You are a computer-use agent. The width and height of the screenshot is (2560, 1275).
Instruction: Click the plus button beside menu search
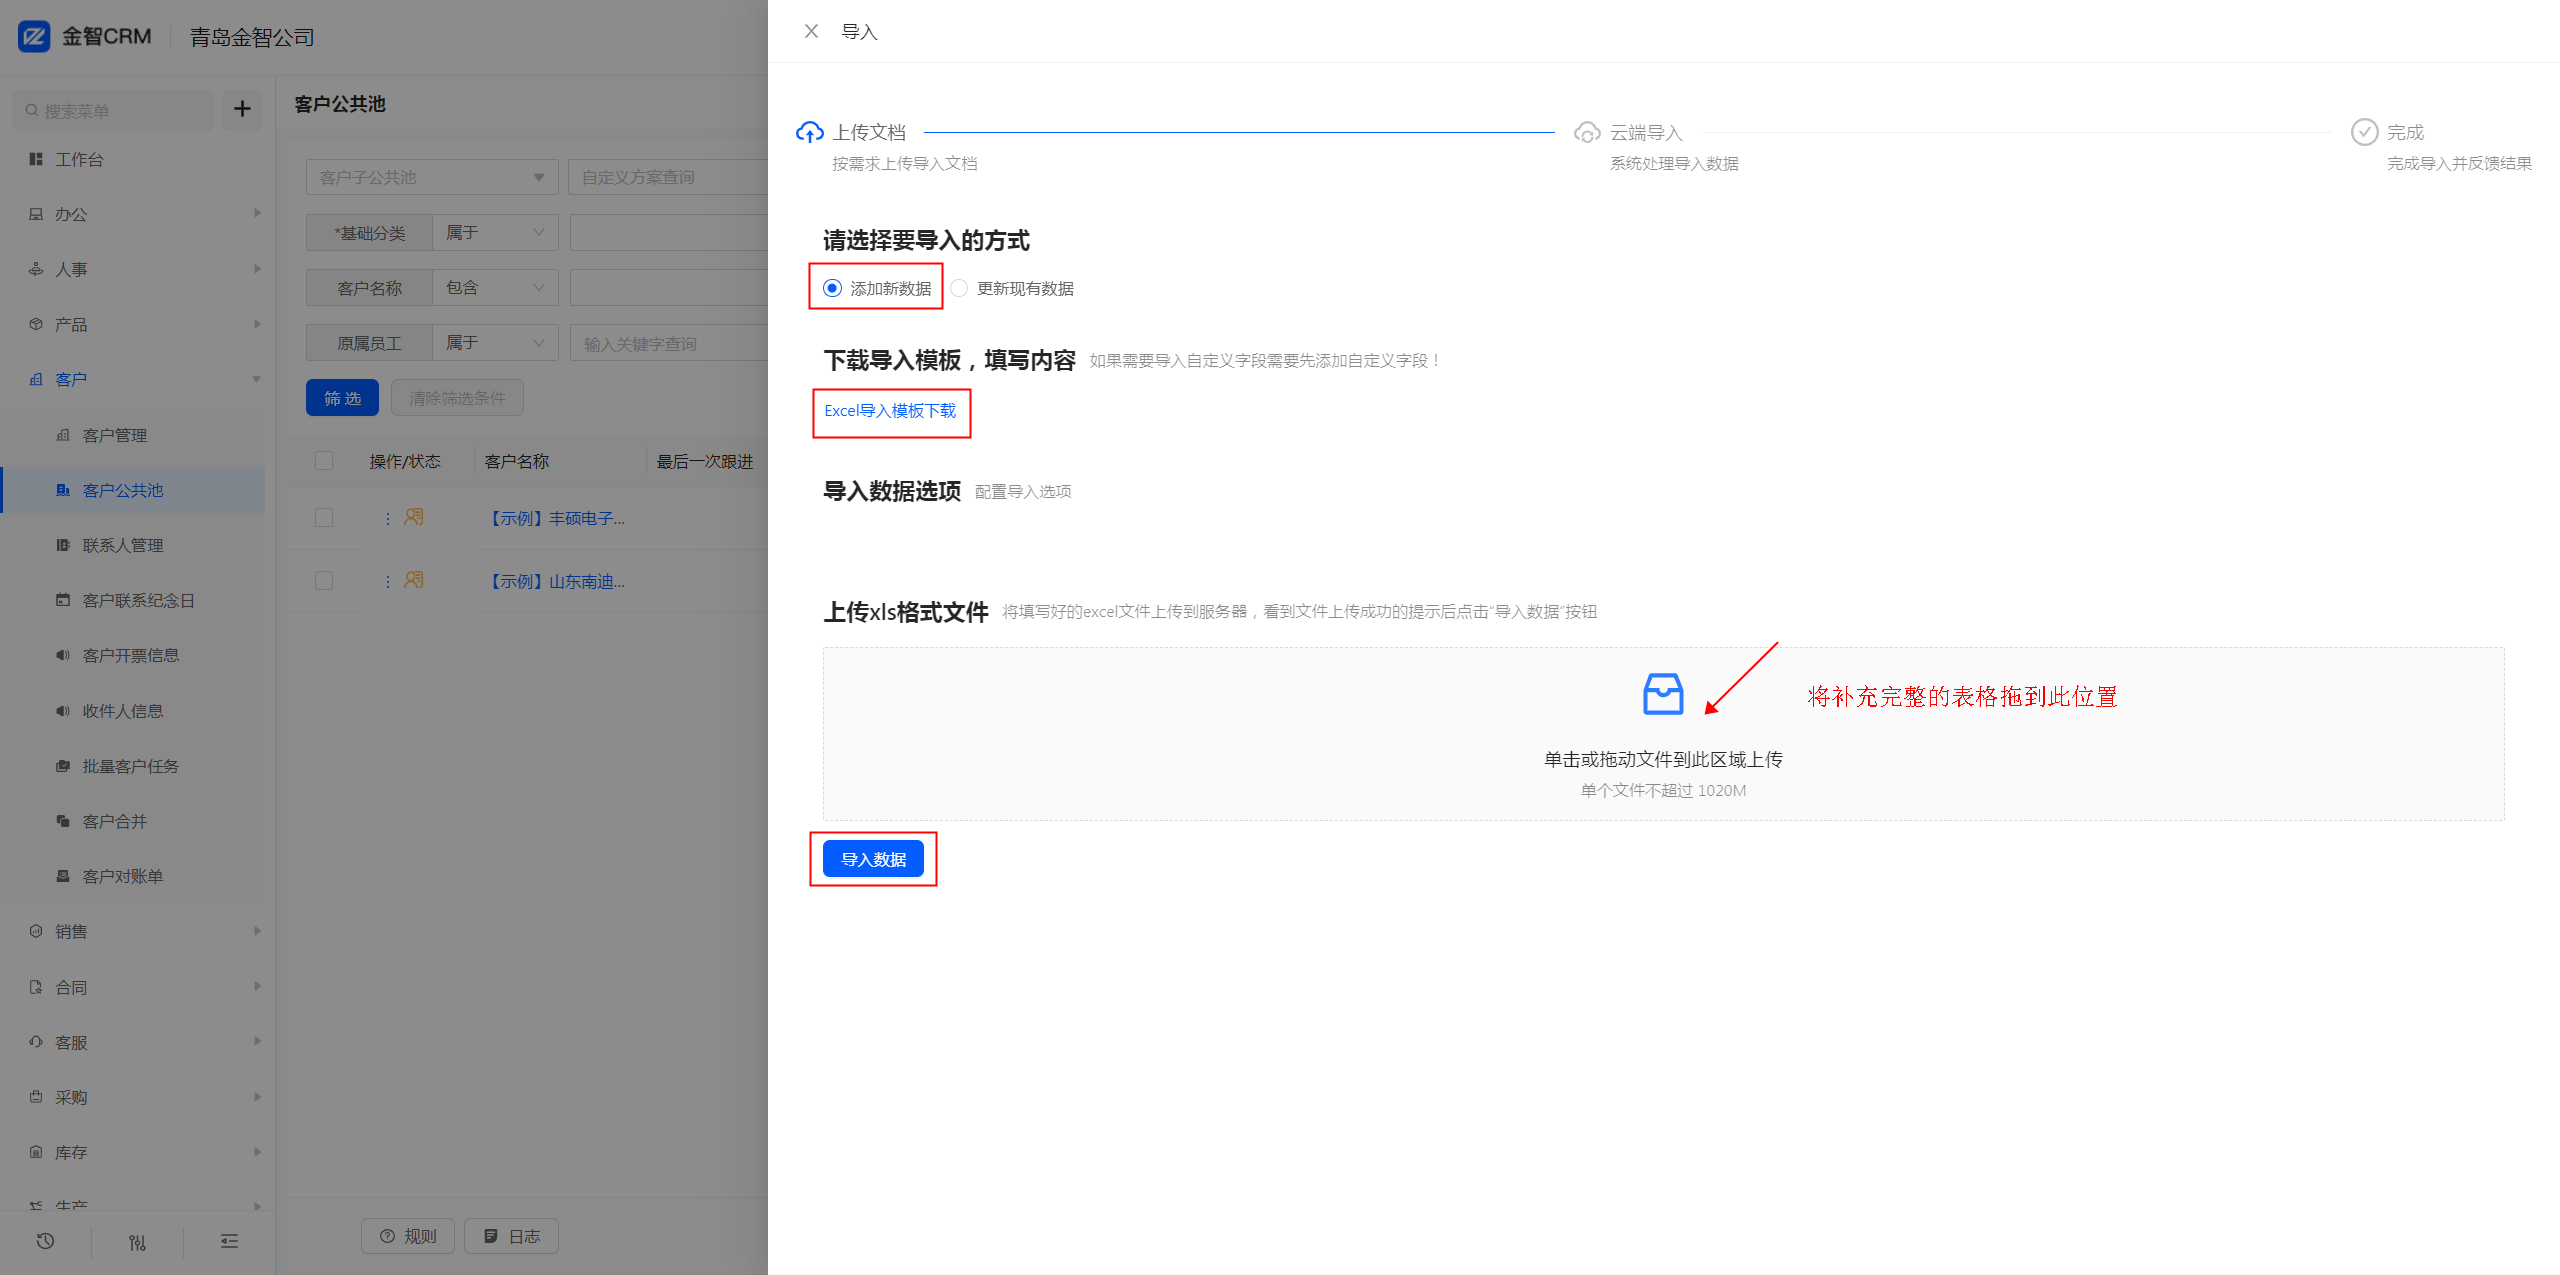click(242, 109)
